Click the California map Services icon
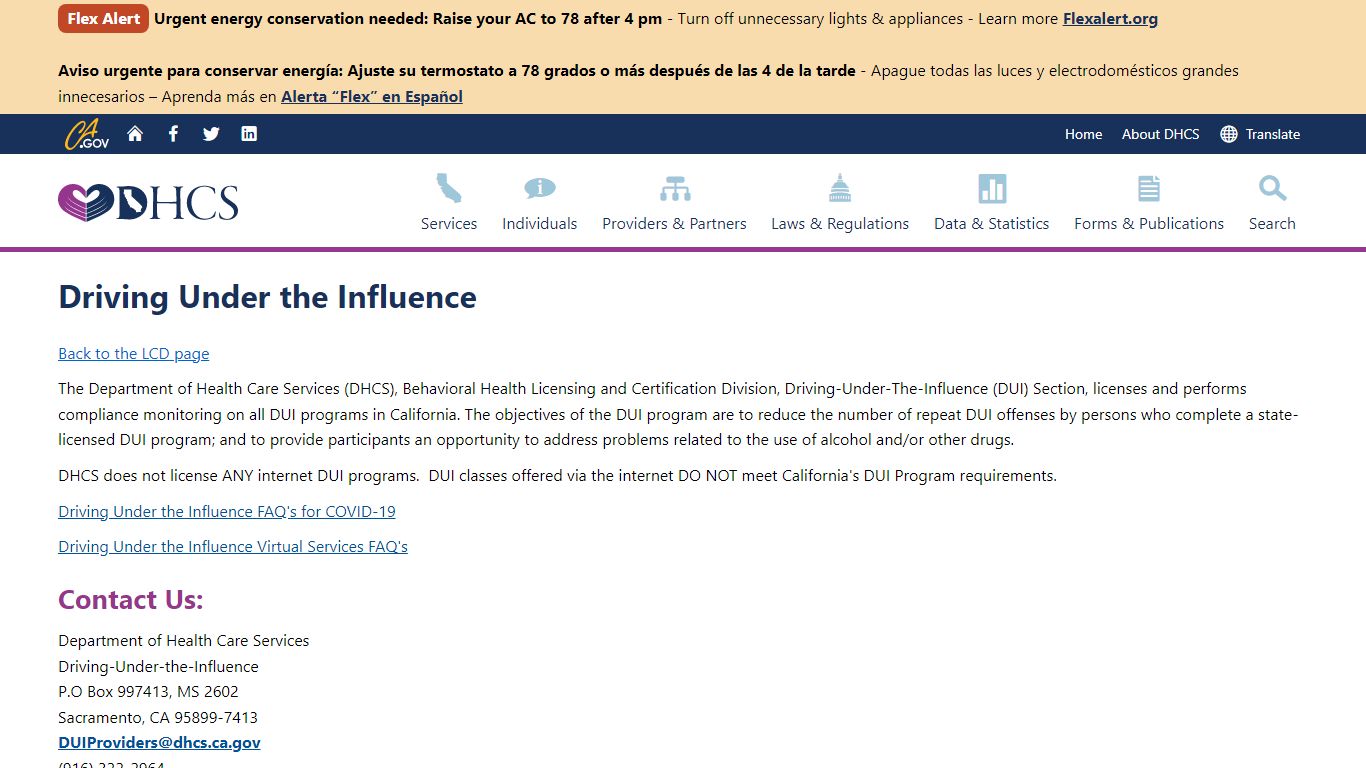1366x768 pixels. (x=449, y=188)
